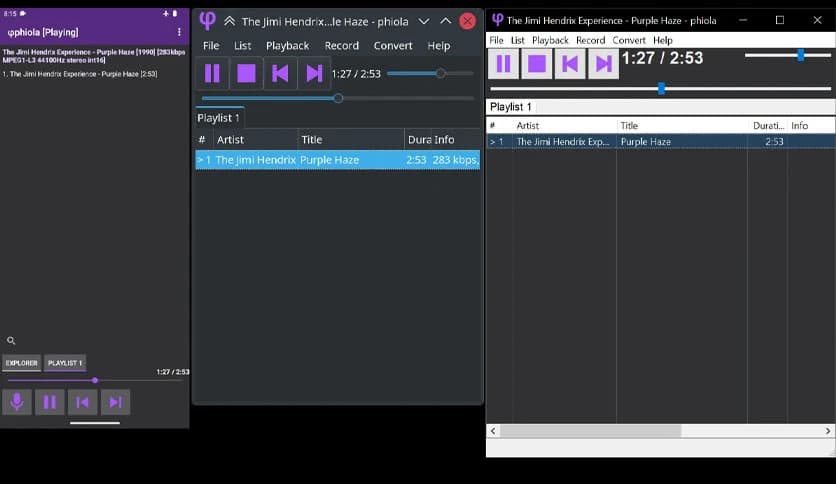The height and width of the screenshot is (484, 836).
Task: Click the 1:27 / 2:53 time display in Windows window
Action: click(662, 58)
